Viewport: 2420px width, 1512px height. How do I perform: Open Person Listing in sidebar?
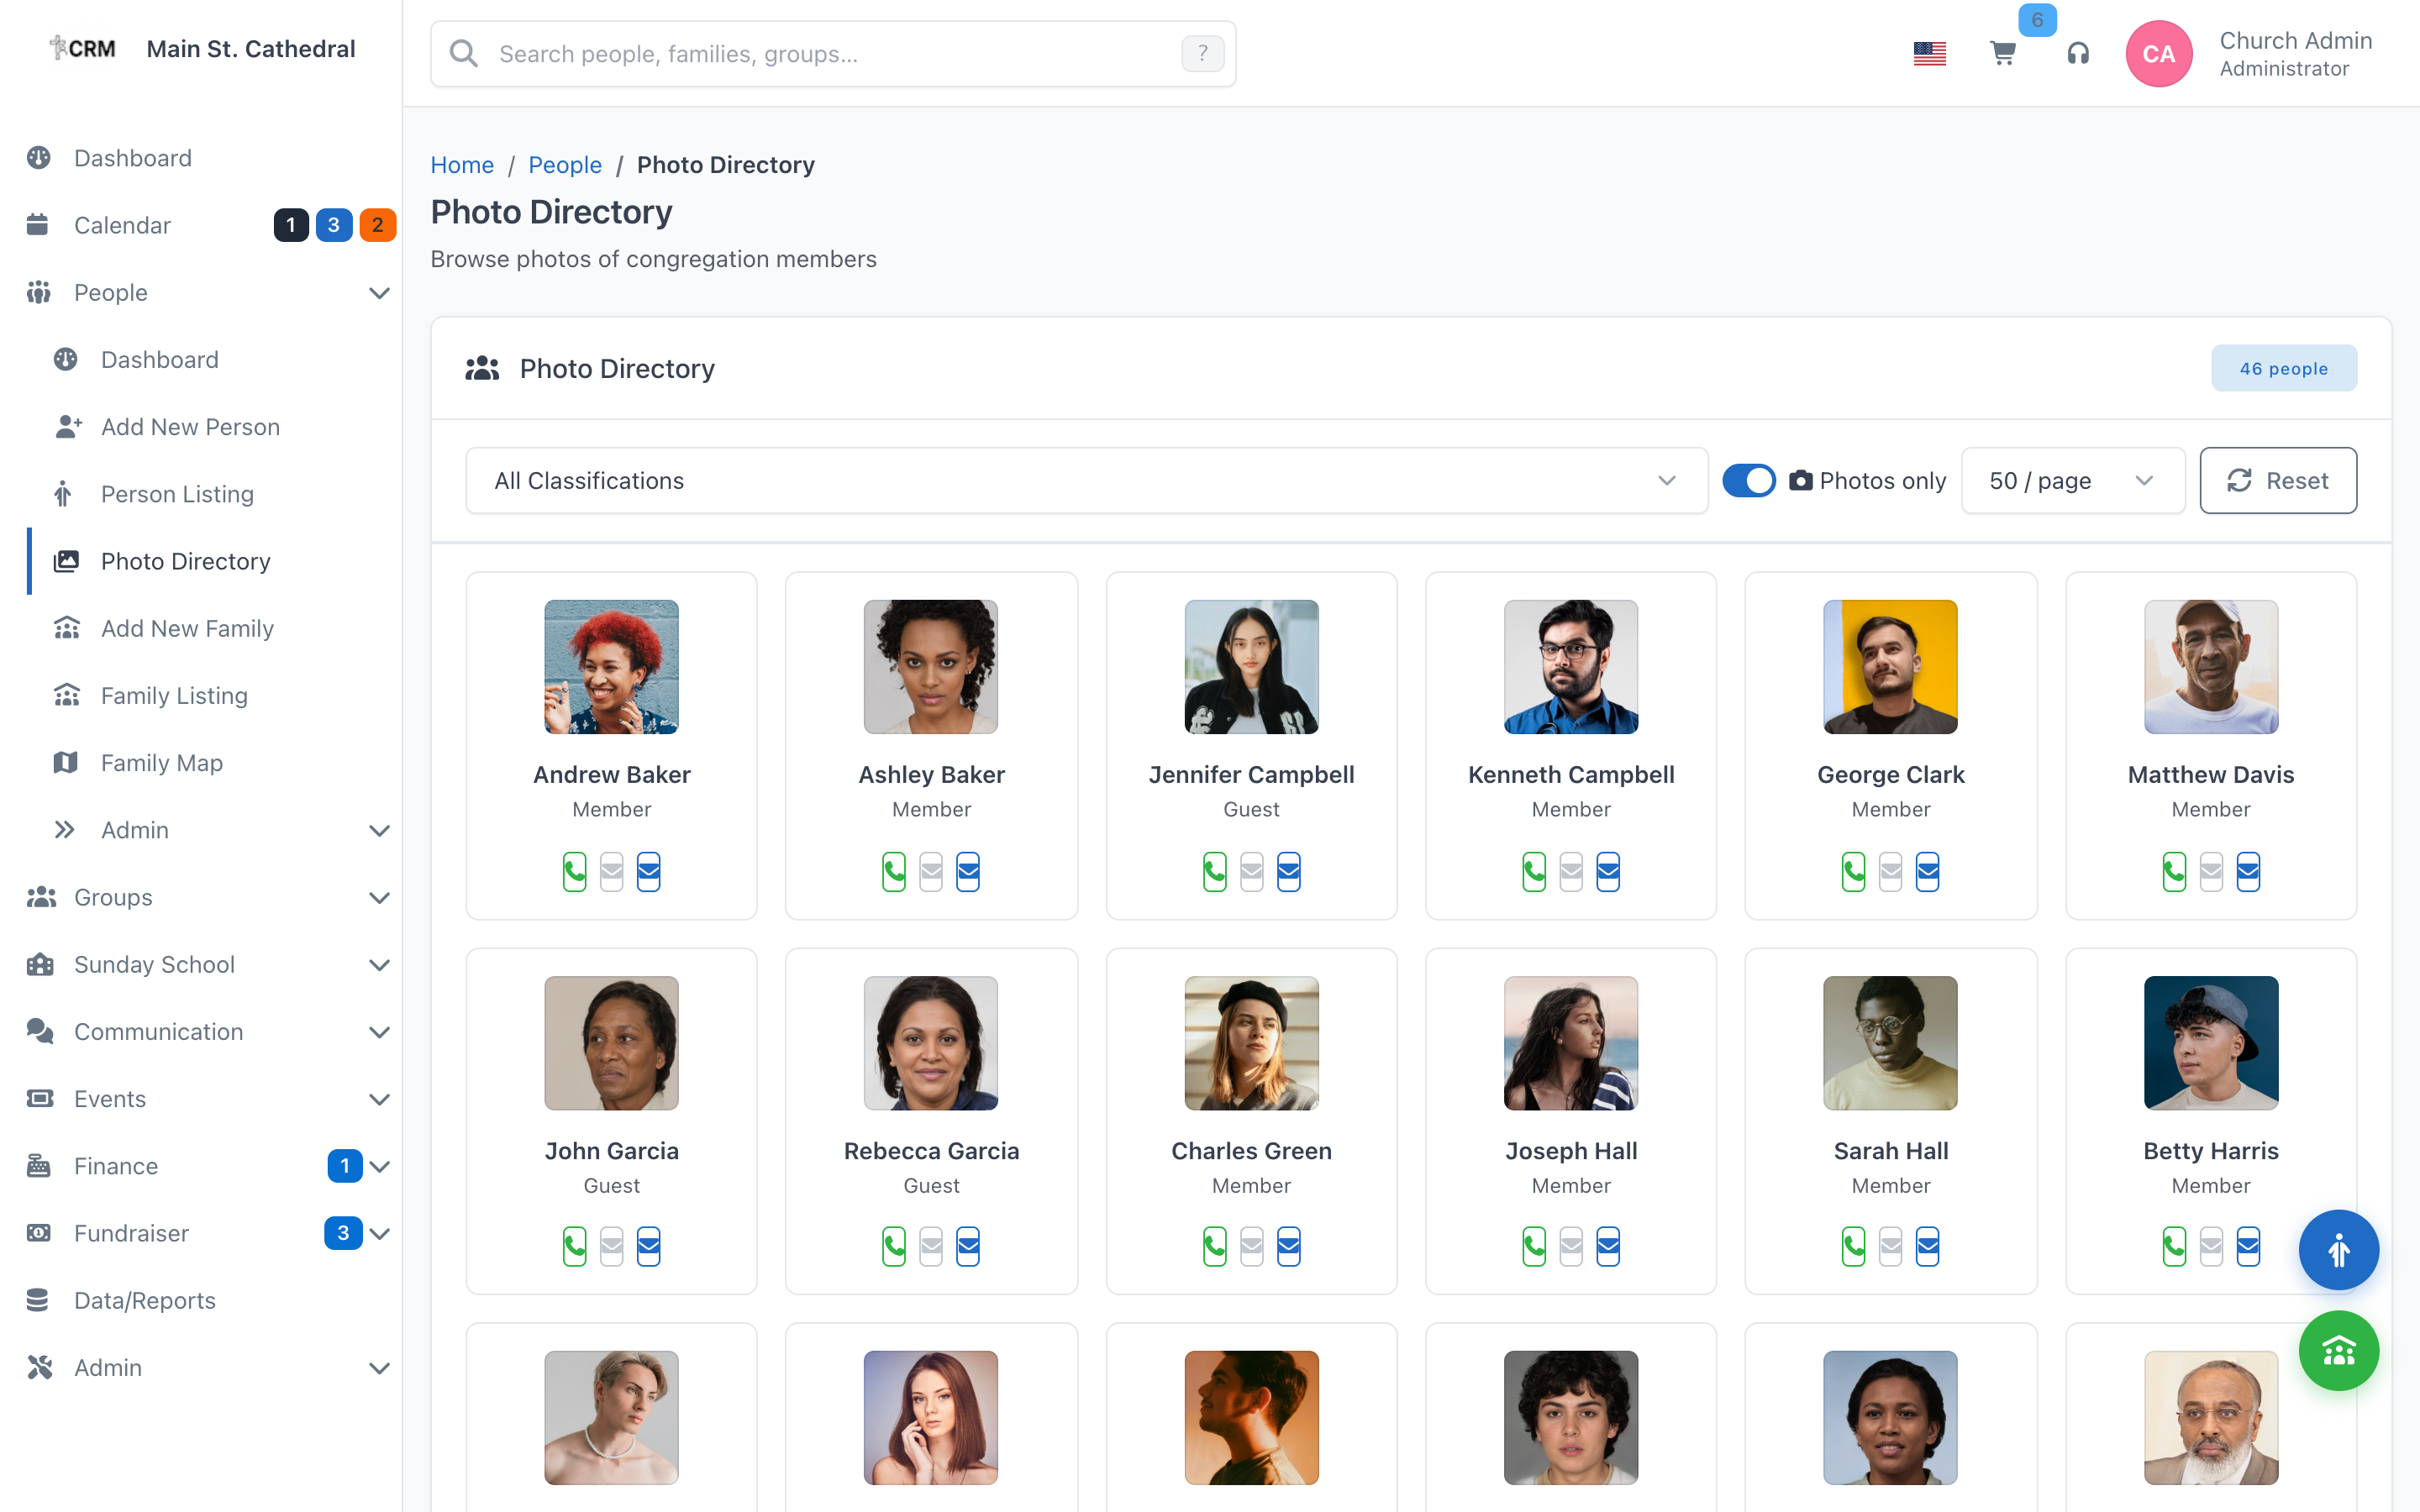click(177, 494)
